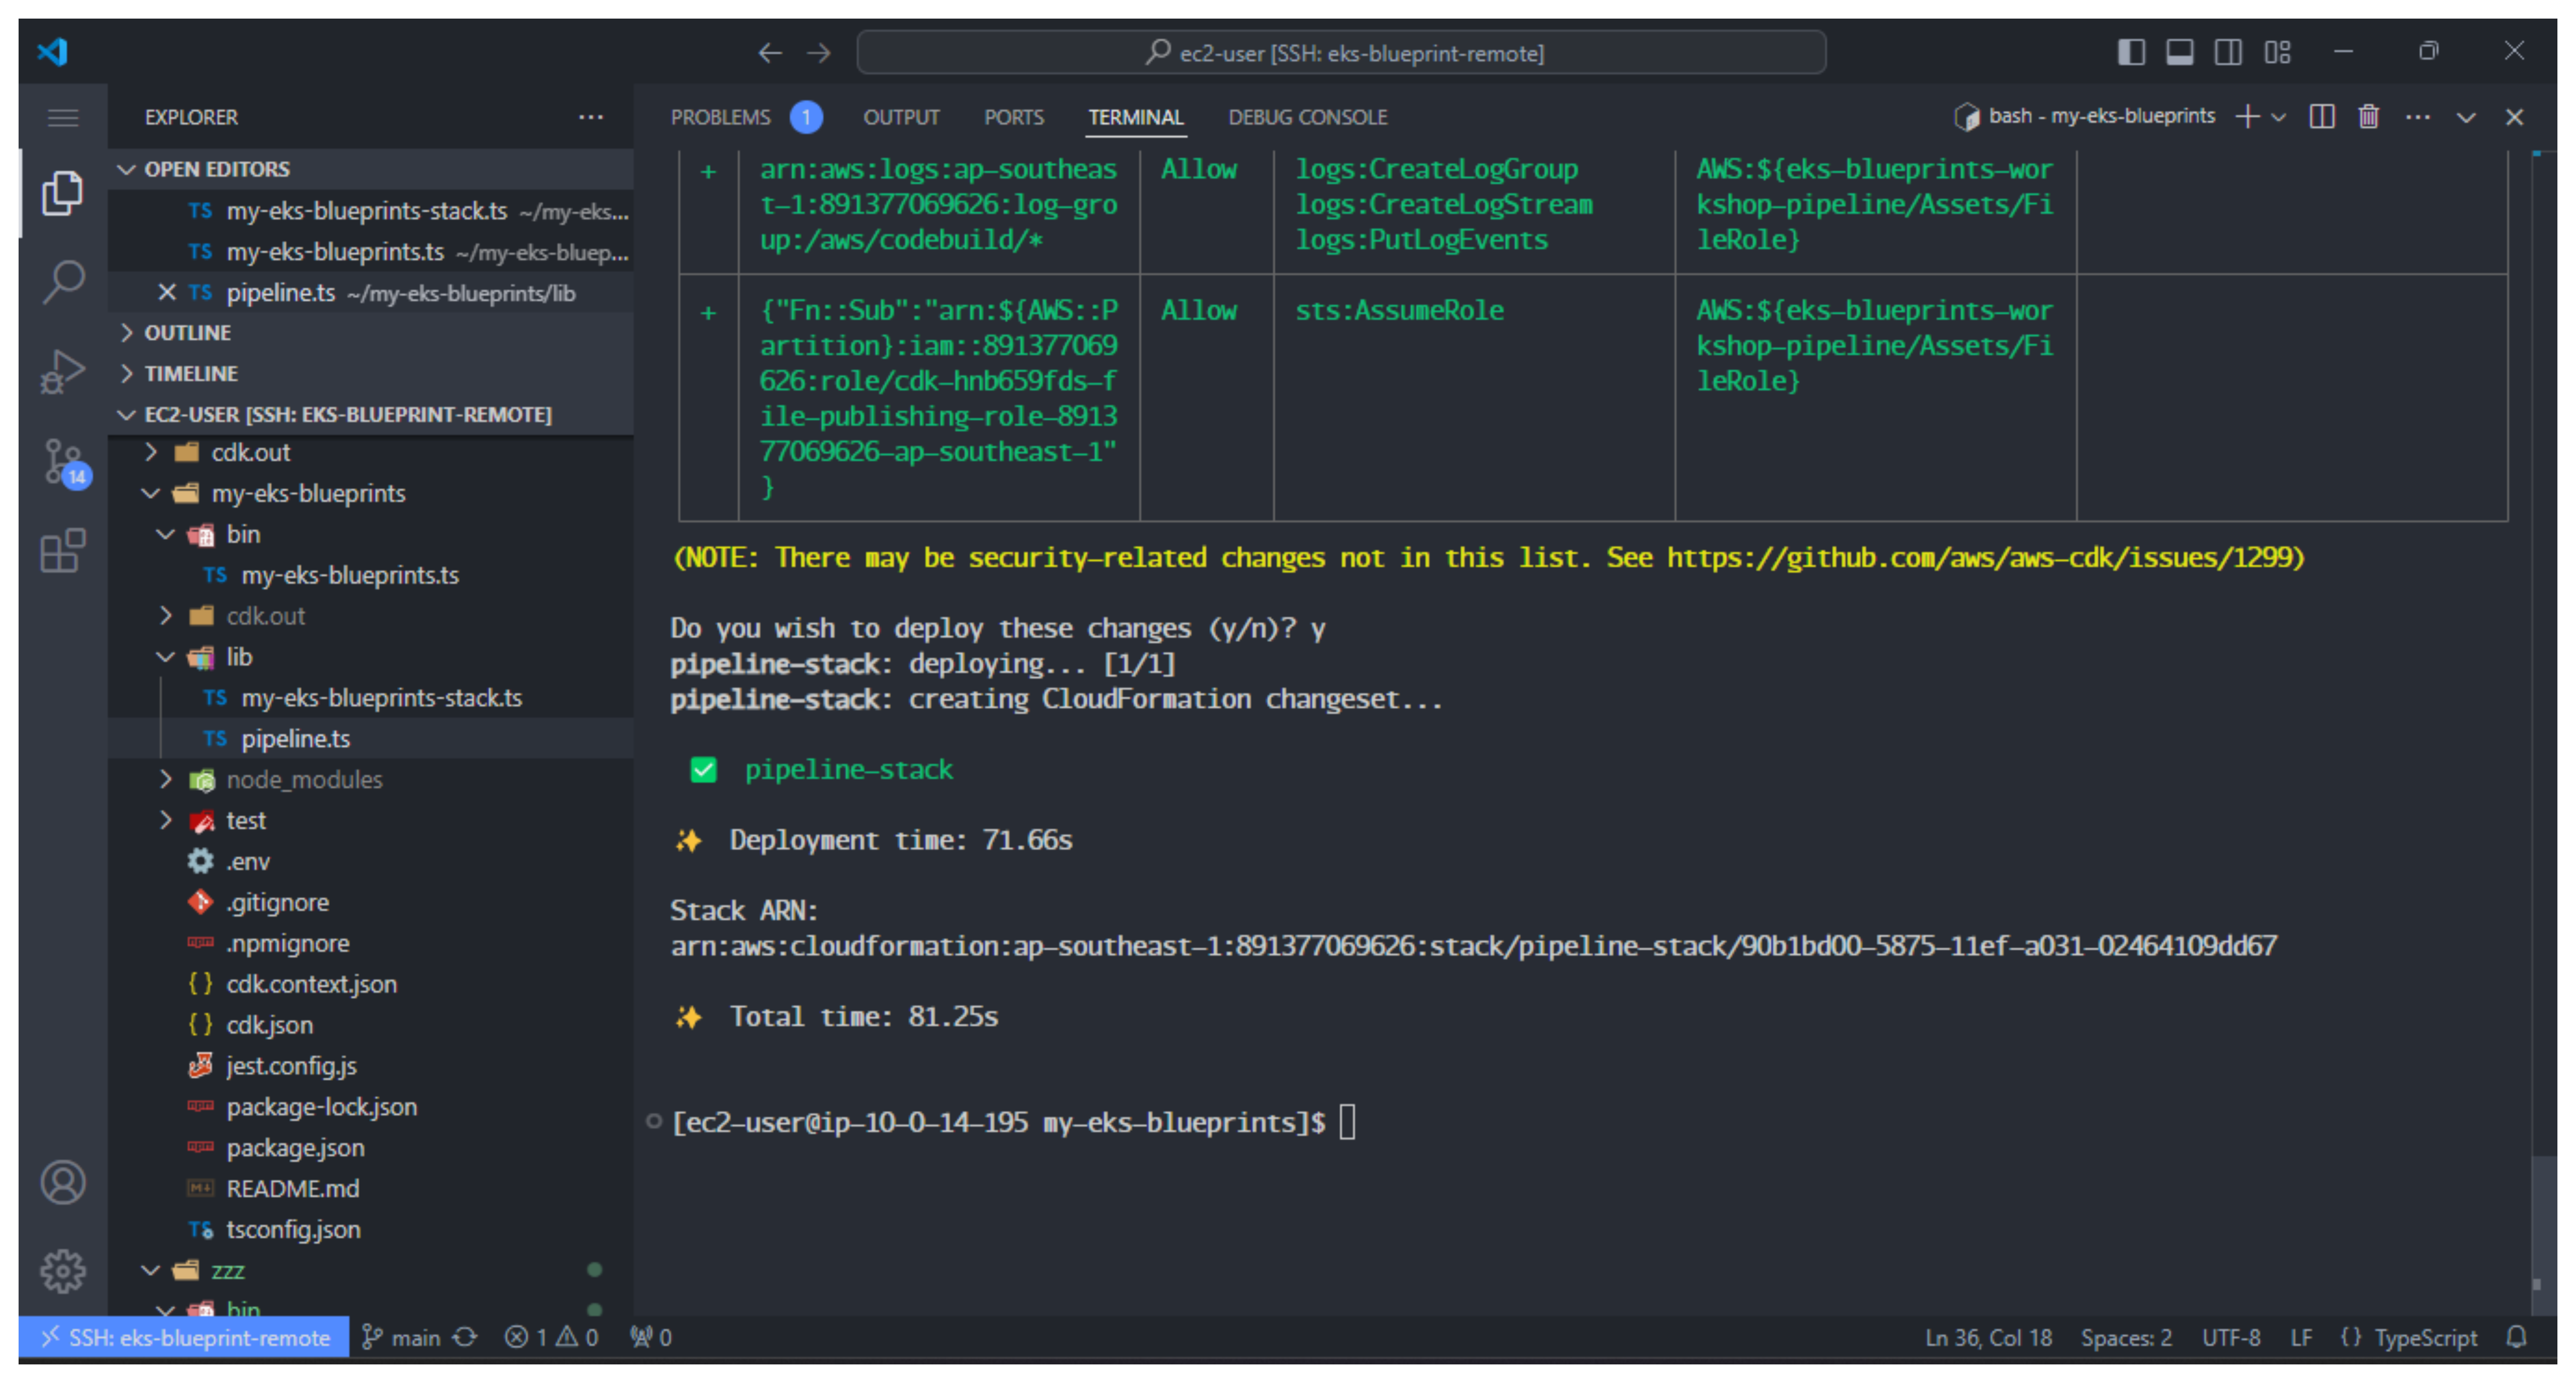Viewport: 2576px width, 1383px height.
Task: Switch to the PORTS tab
Action: click(x=1013, y=117)
